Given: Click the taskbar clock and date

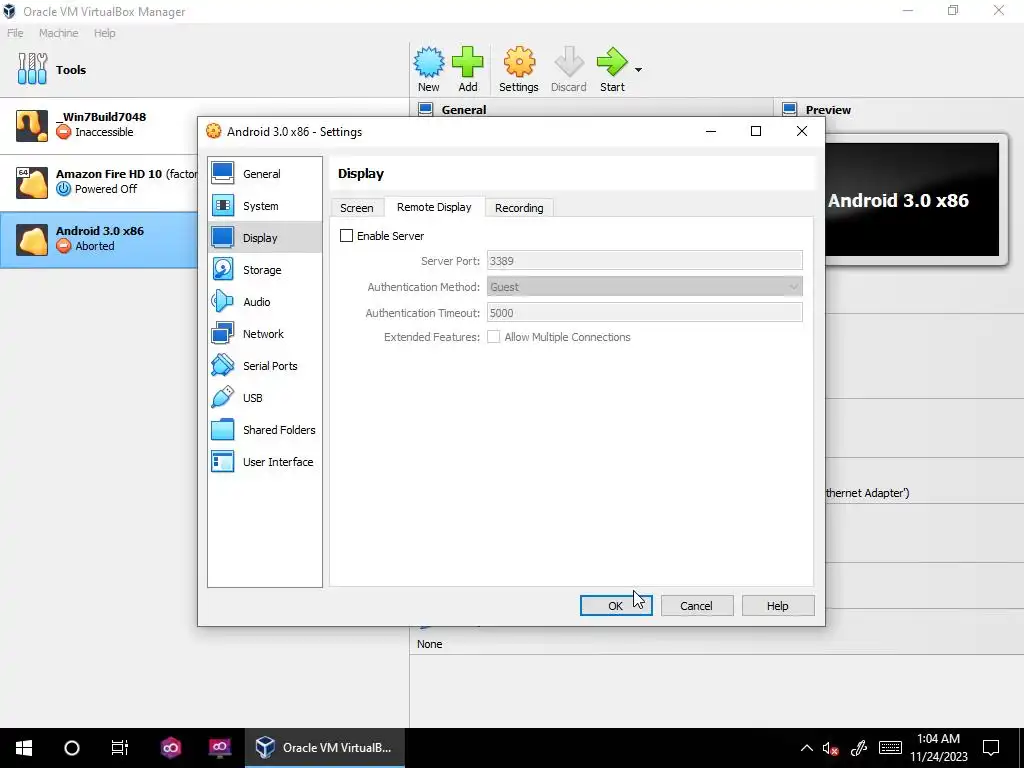Looking at the screenshot, I should point(938,748).
